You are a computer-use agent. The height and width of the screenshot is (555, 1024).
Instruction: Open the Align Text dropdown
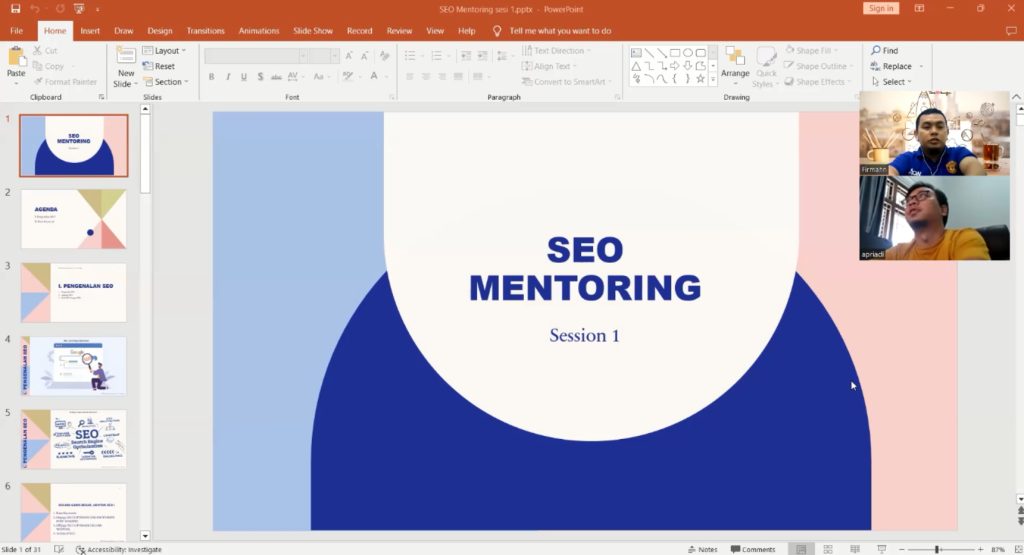click(550, 66)
